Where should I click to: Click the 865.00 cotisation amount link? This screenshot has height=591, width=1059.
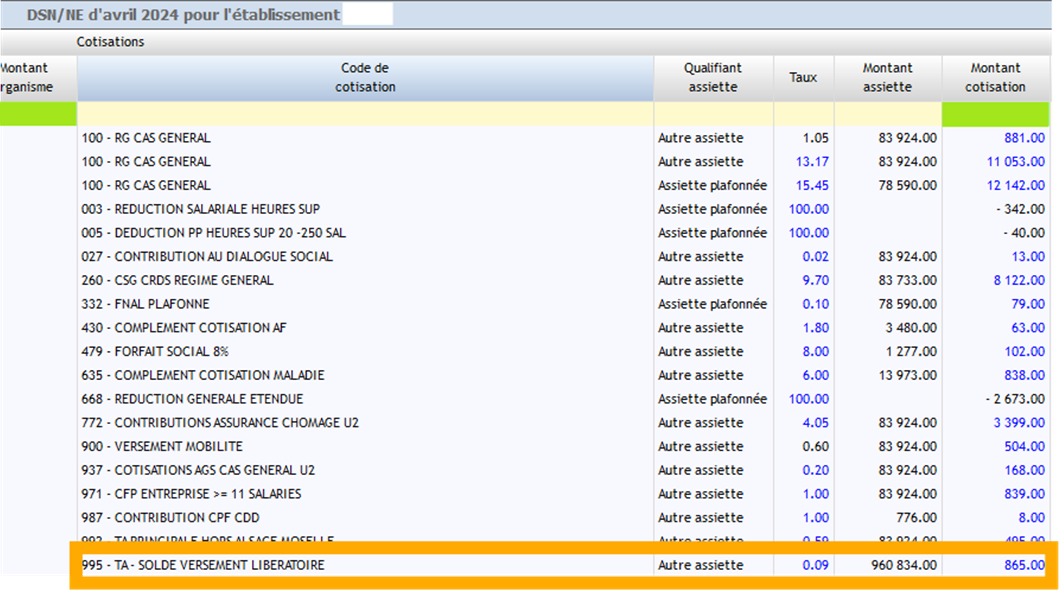click(1024, 566)
